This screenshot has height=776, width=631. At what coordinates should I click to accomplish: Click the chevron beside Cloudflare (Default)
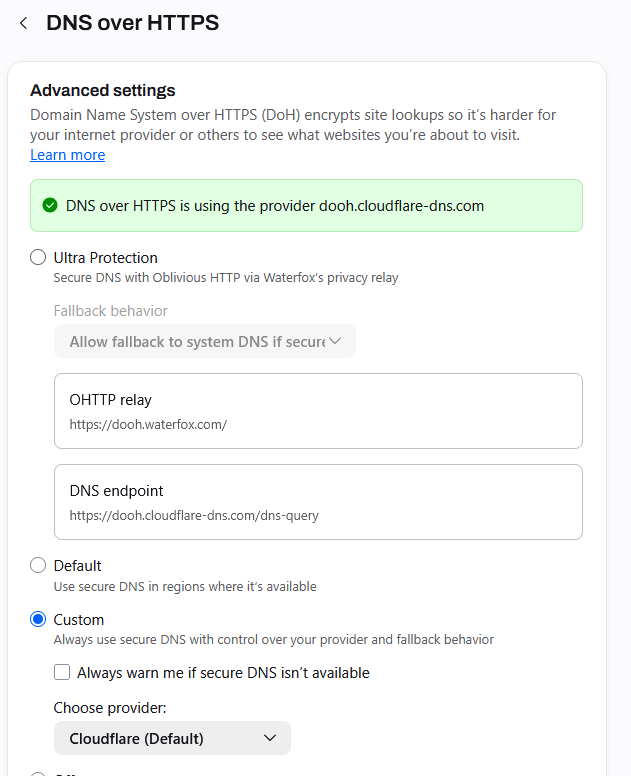click(270, 738)
